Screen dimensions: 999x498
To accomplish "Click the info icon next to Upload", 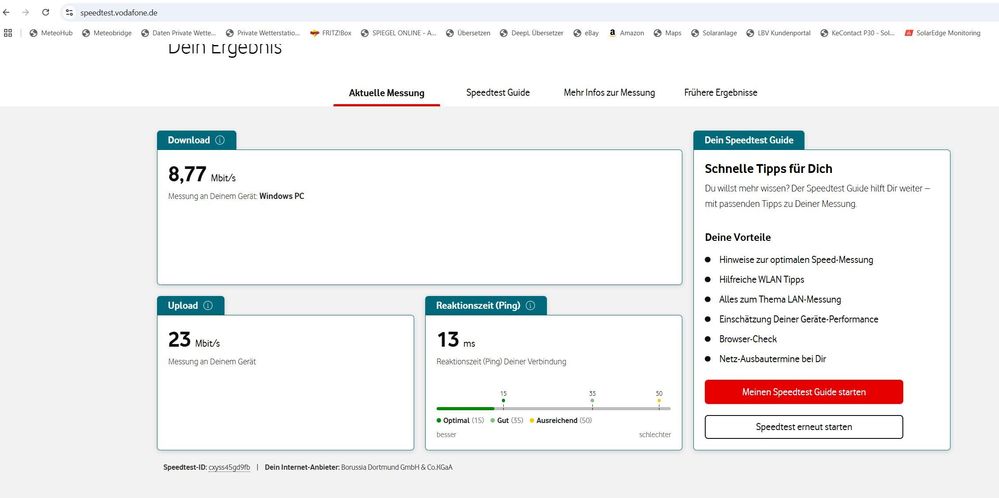I will pos(208,306).
